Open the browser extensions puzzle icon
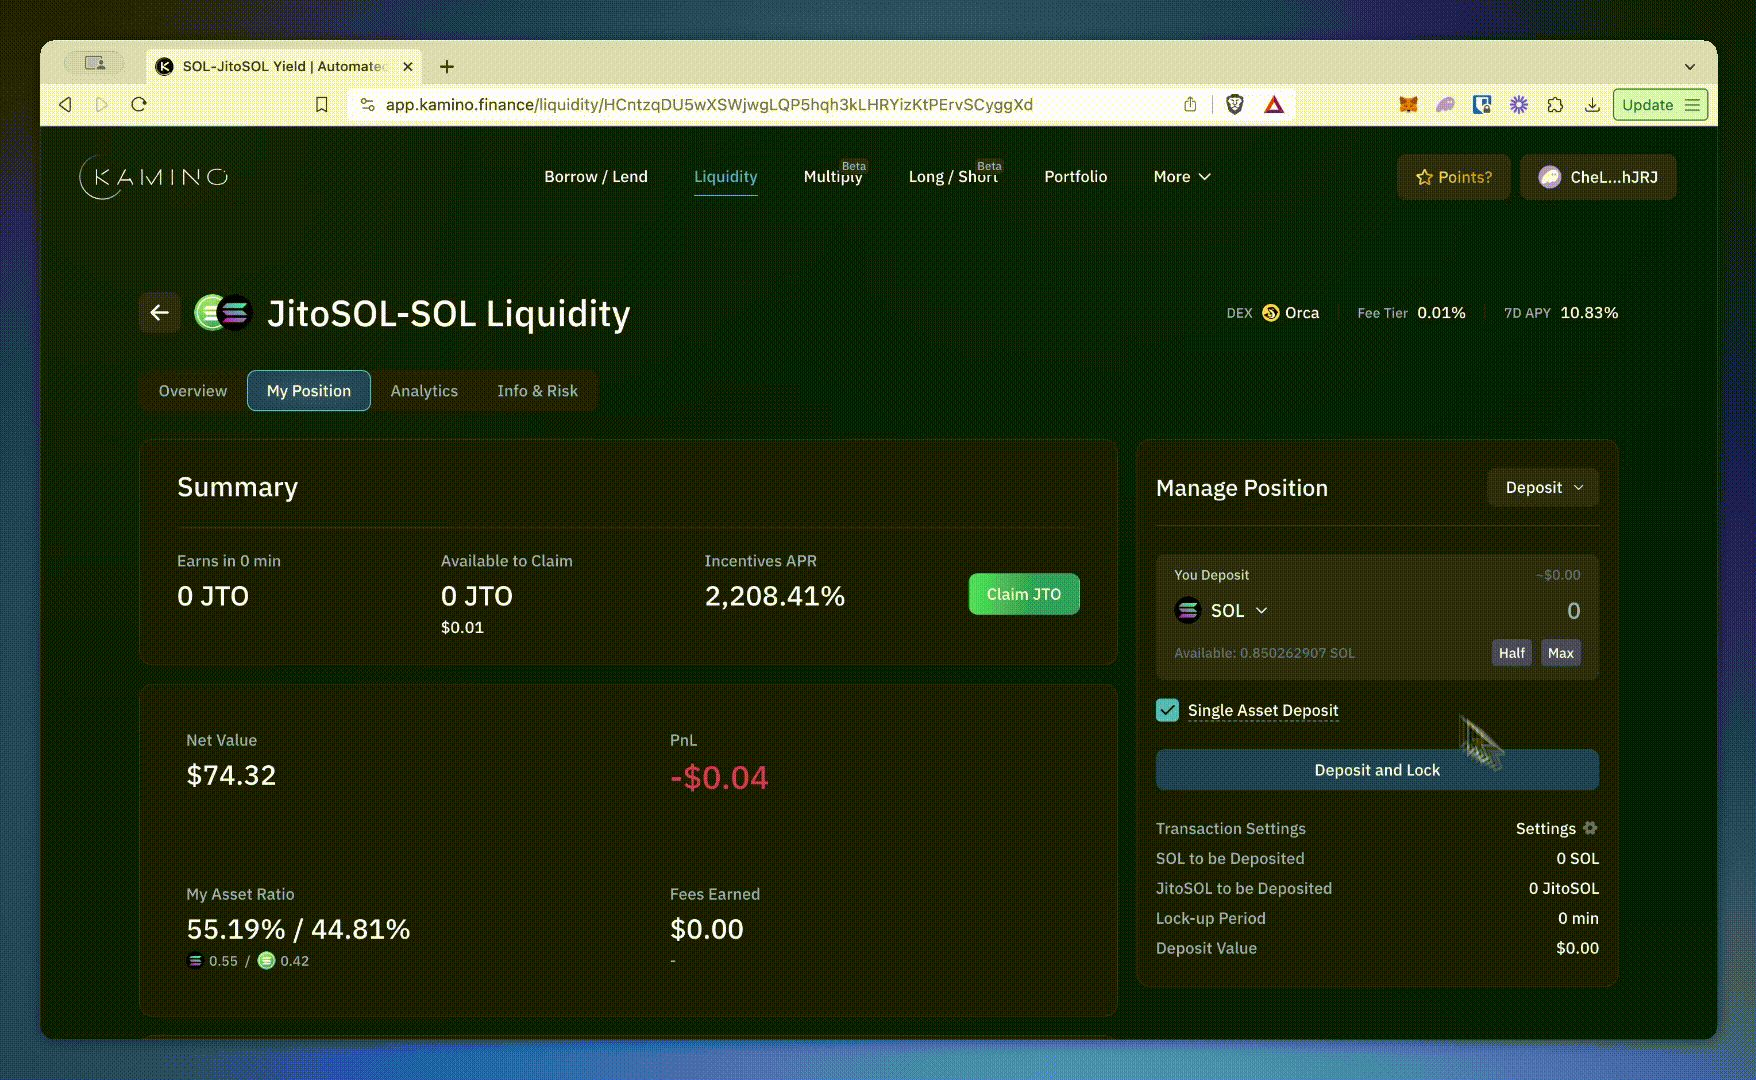The width and height of the screenshot is (1756, 1080). click(x=1555, y=105)
